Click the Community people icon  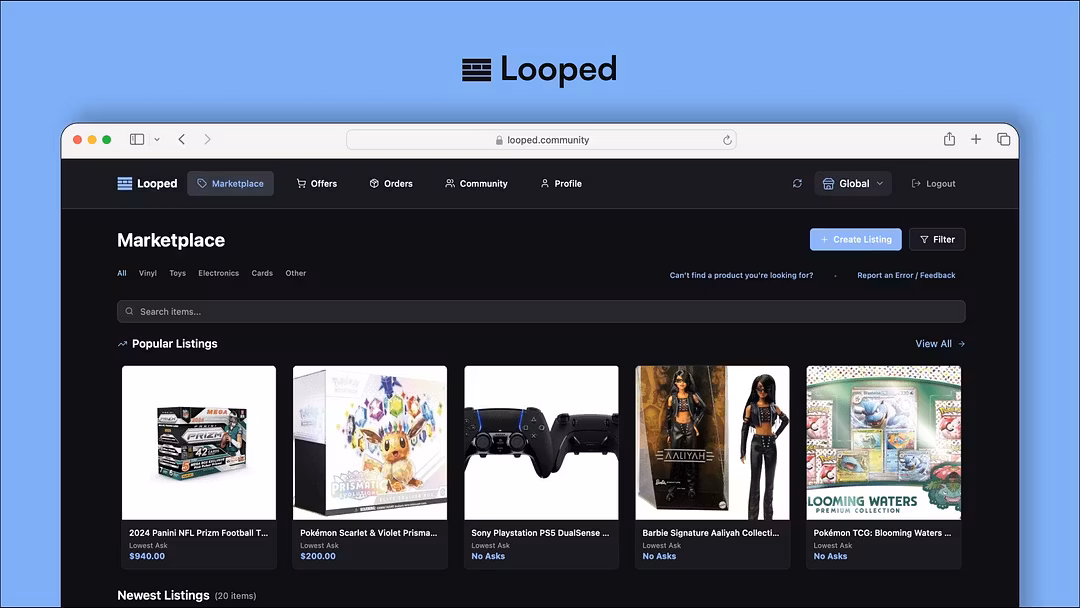[448, 183]
